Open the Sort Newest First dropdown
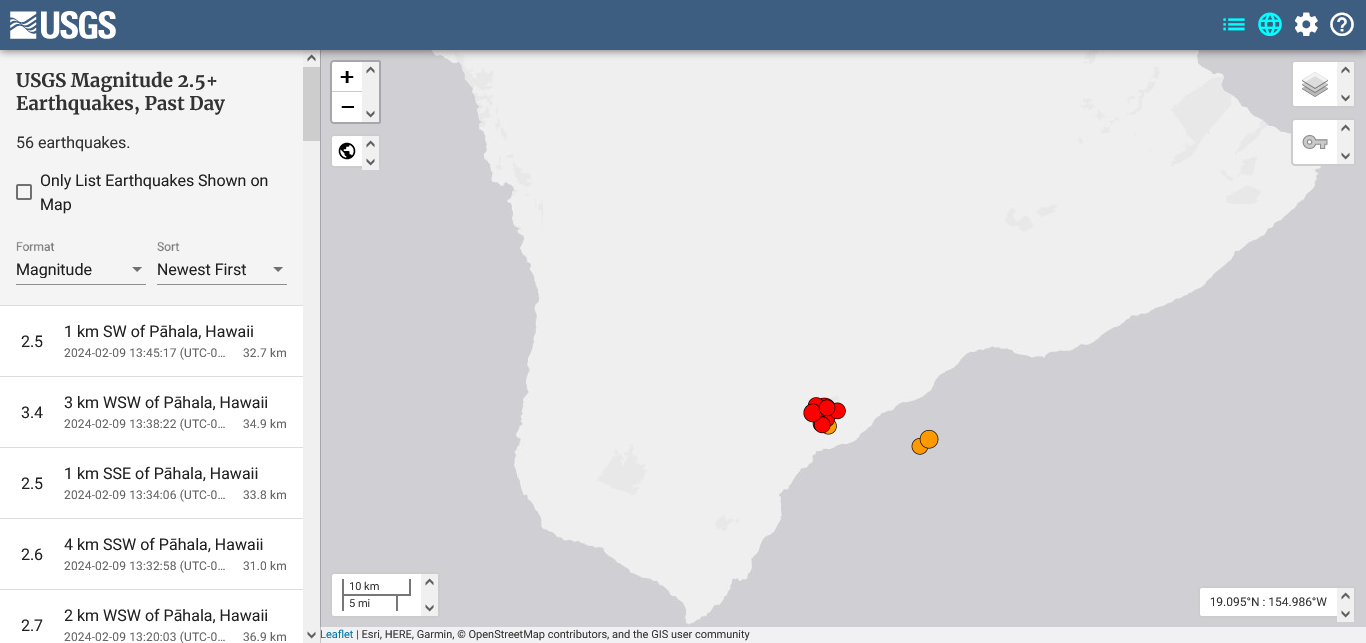Screen dimensions: 1366x643 [x=222, y=270]
